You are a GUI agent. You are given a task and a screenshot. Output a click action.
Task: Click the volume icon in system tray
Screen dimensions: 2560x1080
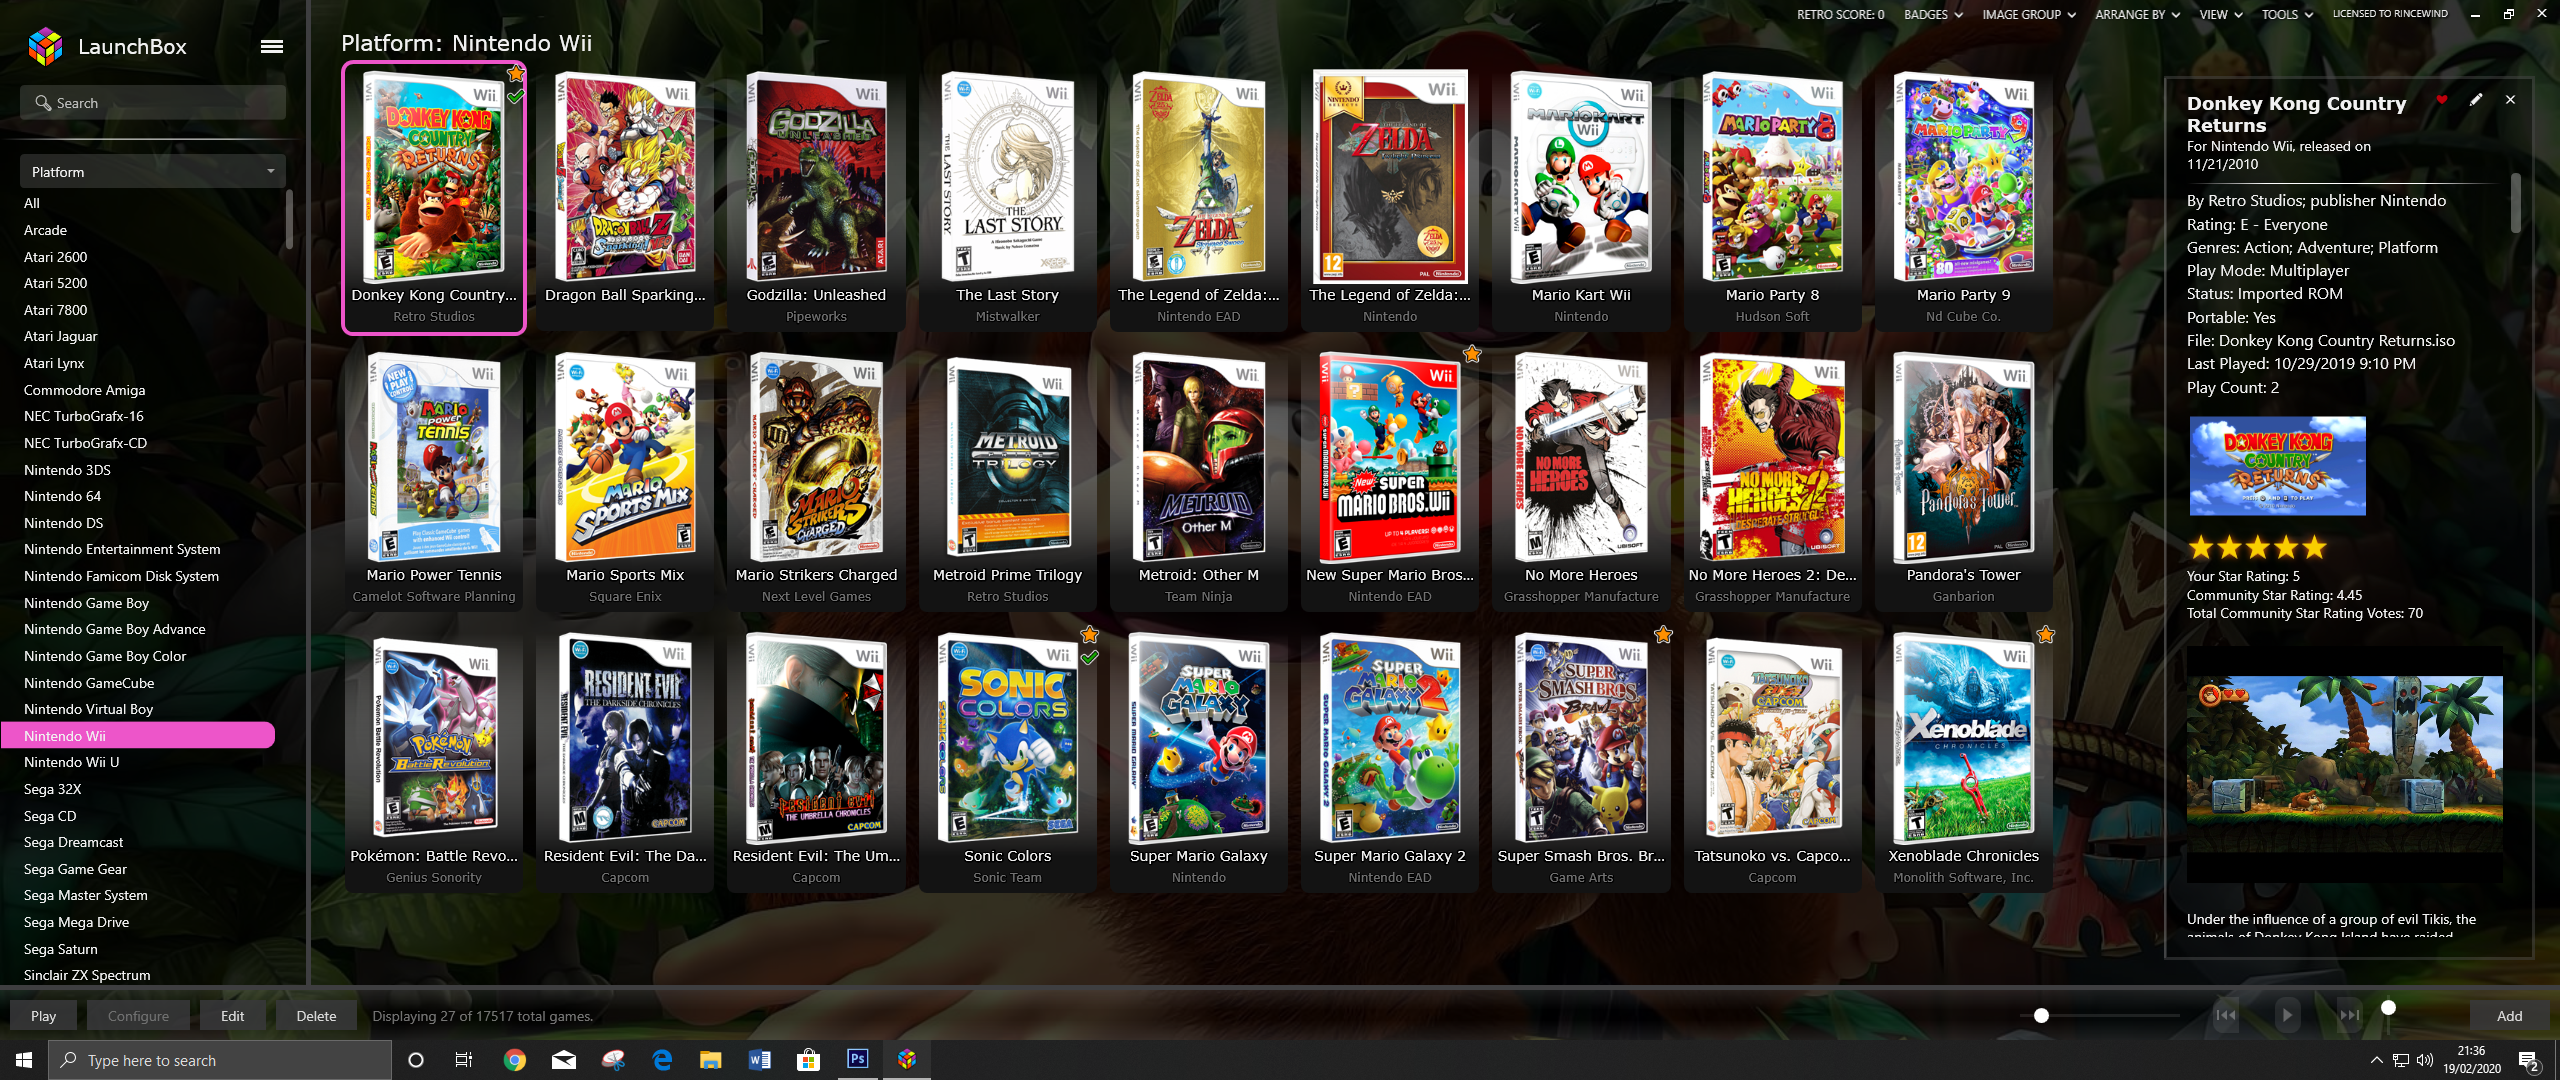pos(2424,1060)
